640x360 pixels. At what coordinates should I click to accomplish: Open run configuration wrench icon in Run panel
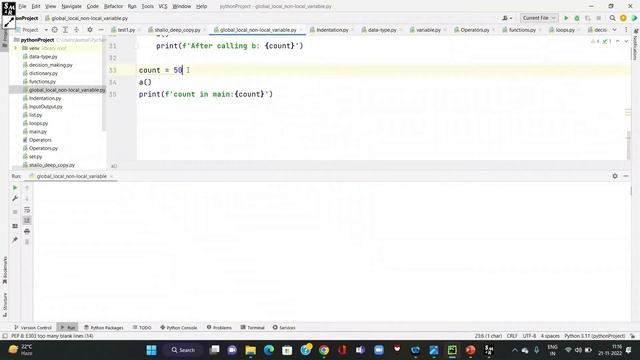pyautogui.click(x=15, y=198)
